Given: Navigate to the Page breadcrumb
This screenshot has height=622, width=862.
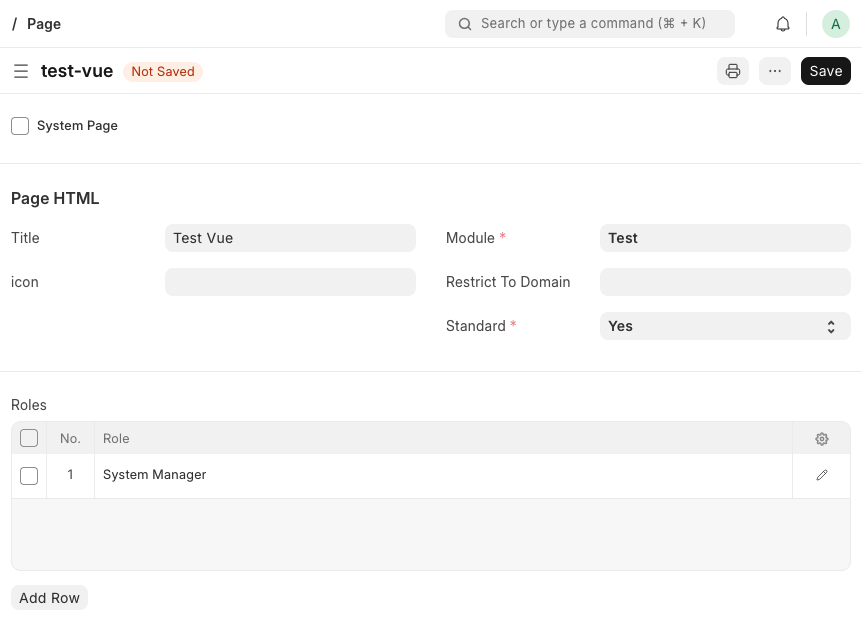Looking at the screenshot, I should tap(44, 24).
